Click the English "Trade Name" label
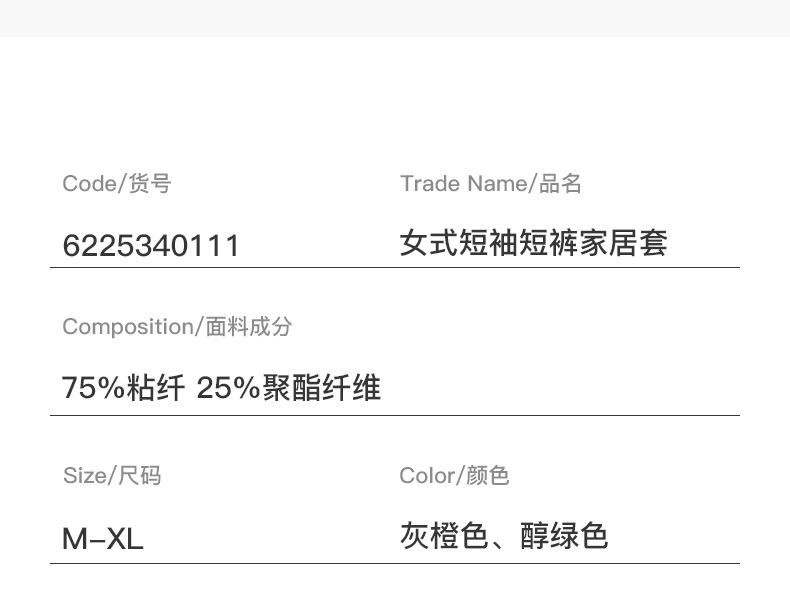This screenshot has height=606, width=790. coord(462,184)
